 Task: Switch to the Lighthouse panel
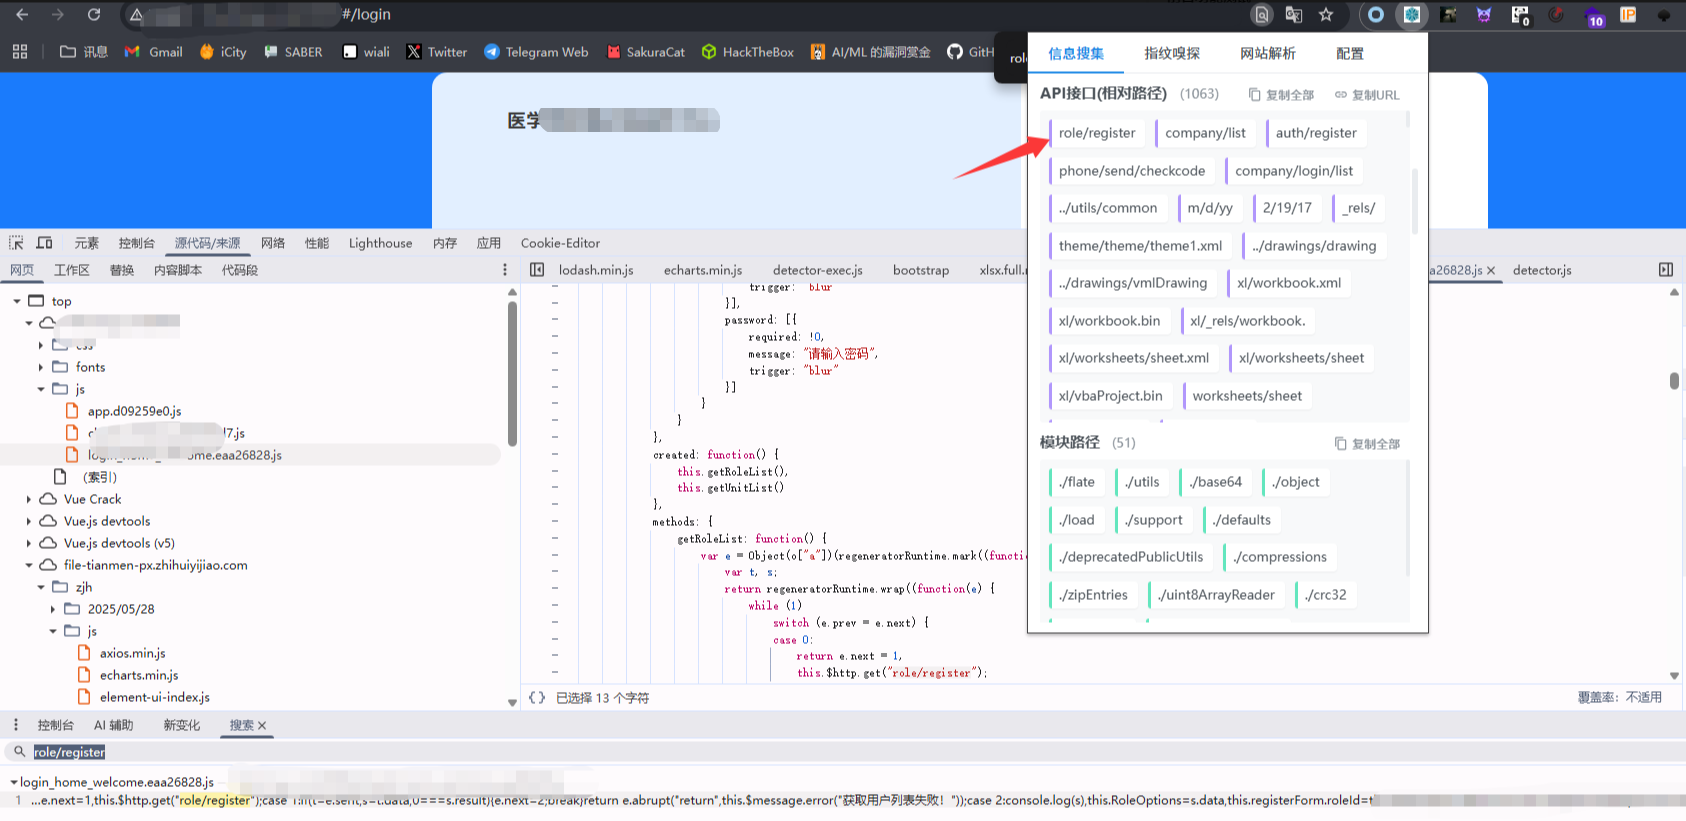pyautogui.click(x=380, y=243)
